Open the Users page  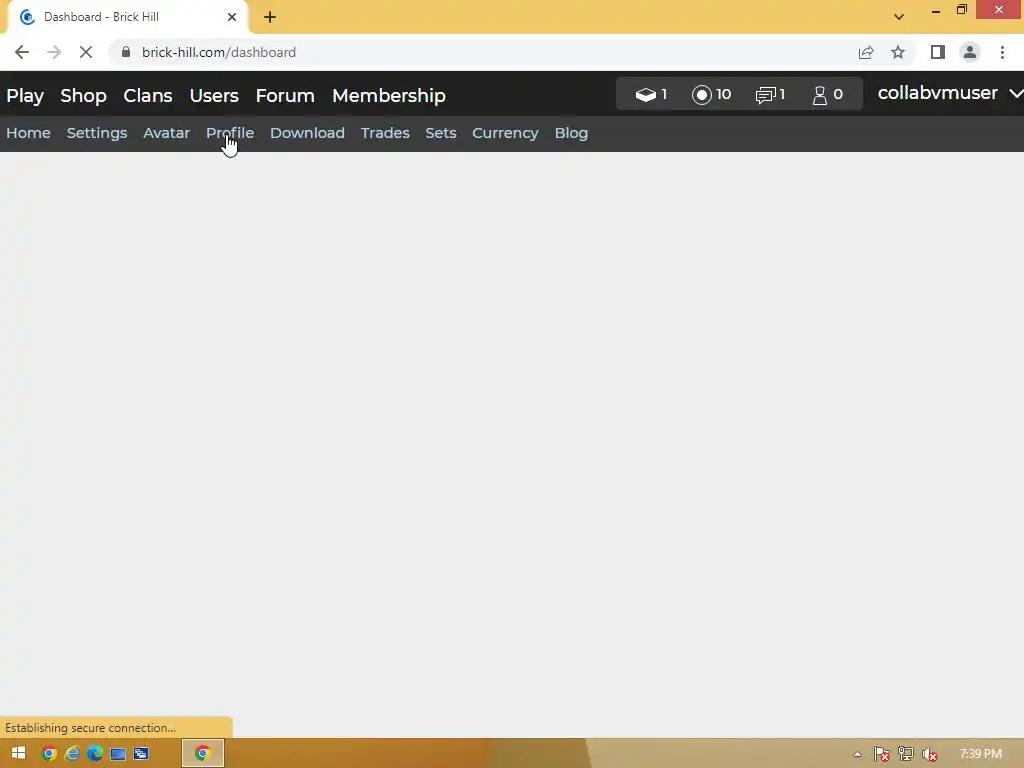(214, 95)
